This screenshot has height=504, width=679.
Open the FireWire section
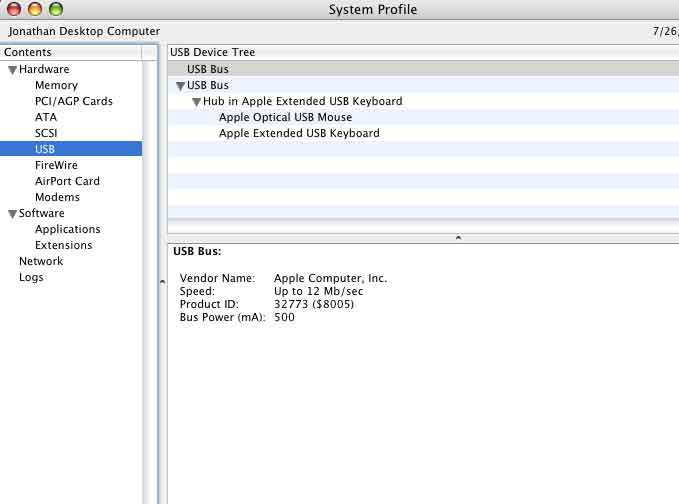click(56, 166)
